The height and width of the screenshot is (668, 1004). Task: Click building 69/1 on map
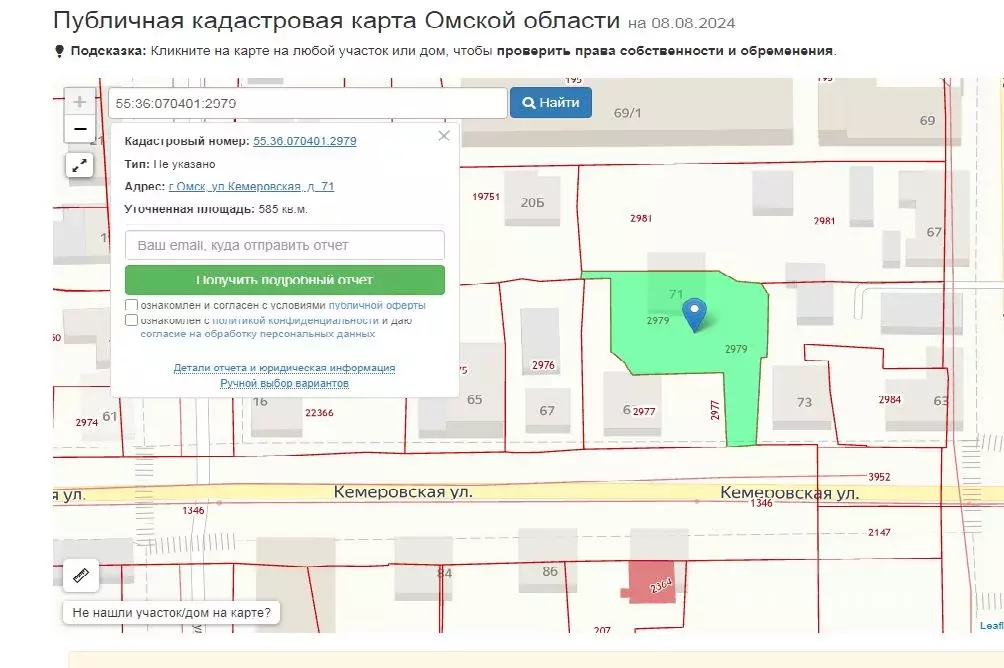coord(628,113)
